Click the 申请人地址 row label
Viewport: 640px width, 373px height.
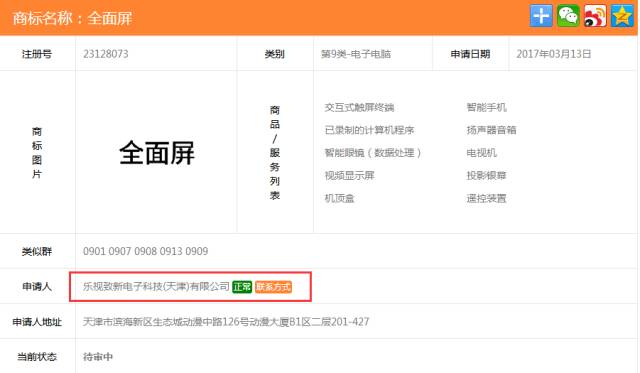click(x=37, y=322)
